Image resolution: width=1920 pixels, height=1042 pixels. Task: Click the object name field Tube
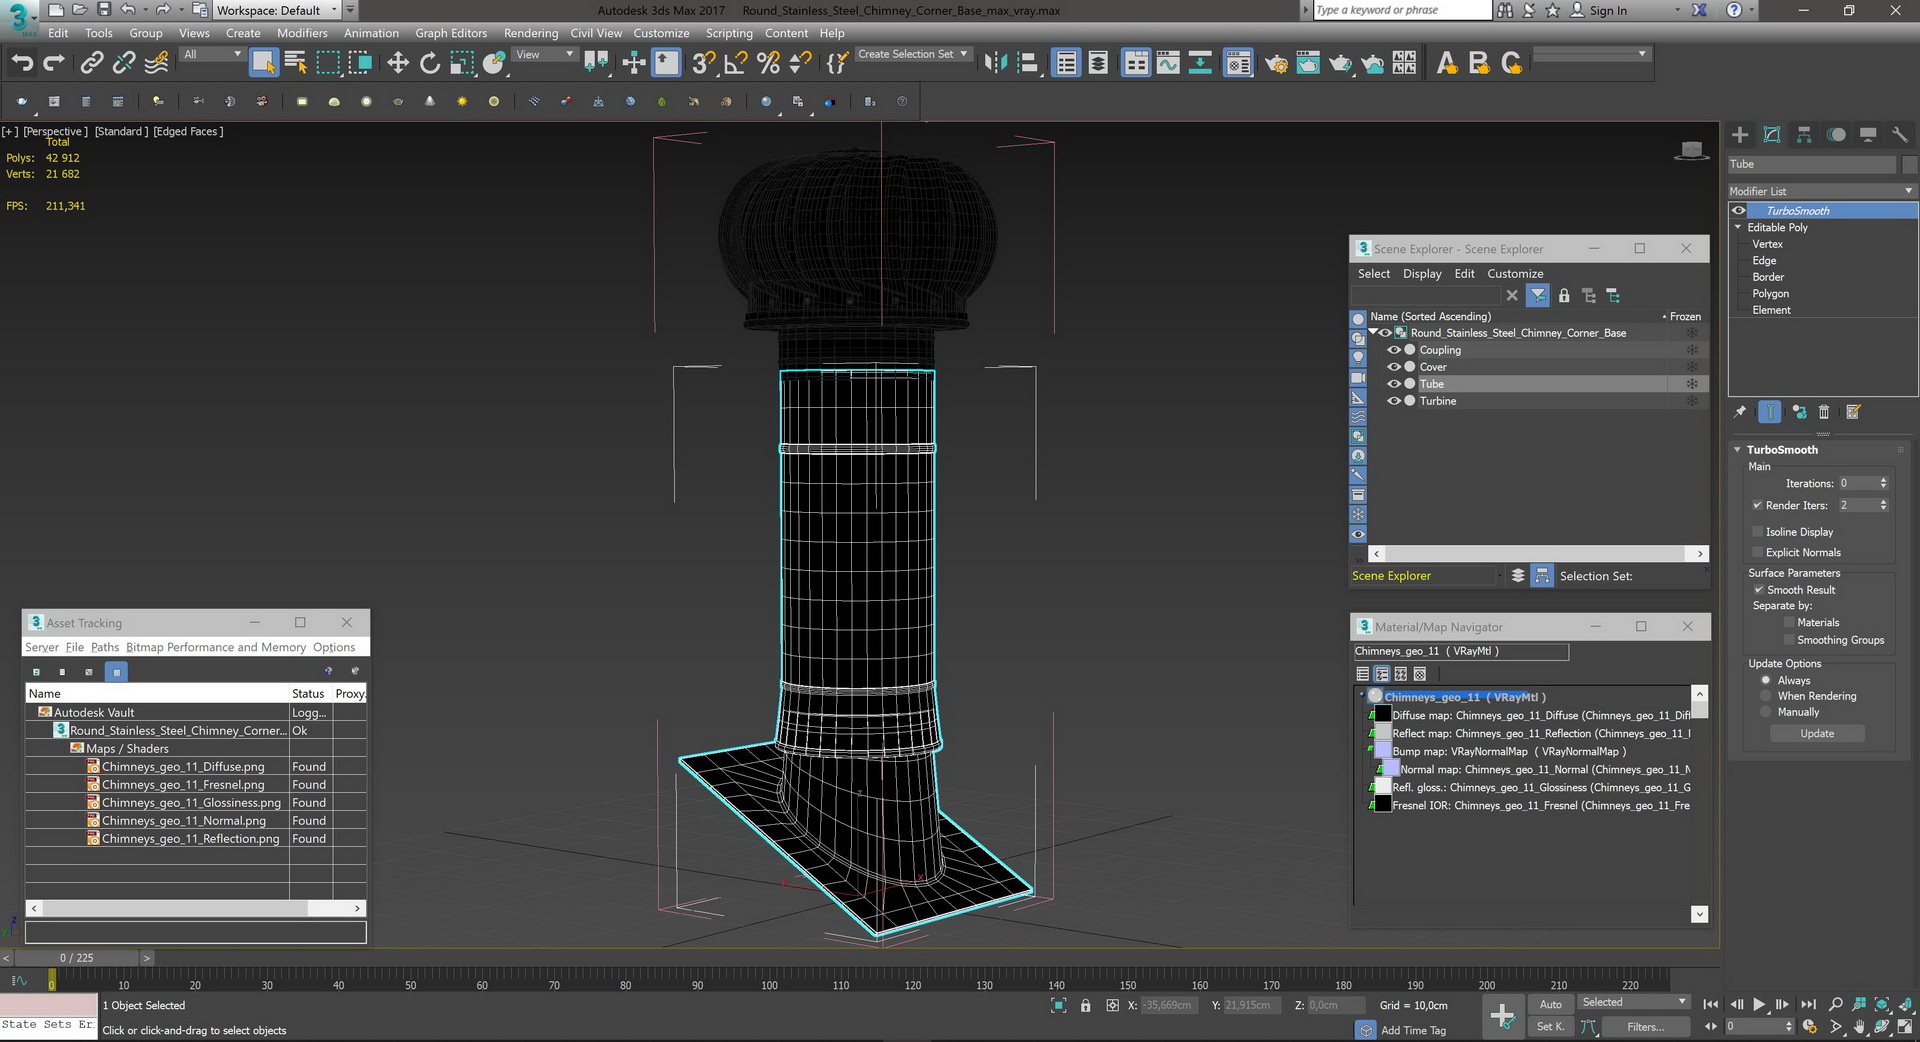click(x=1811, y=164)
